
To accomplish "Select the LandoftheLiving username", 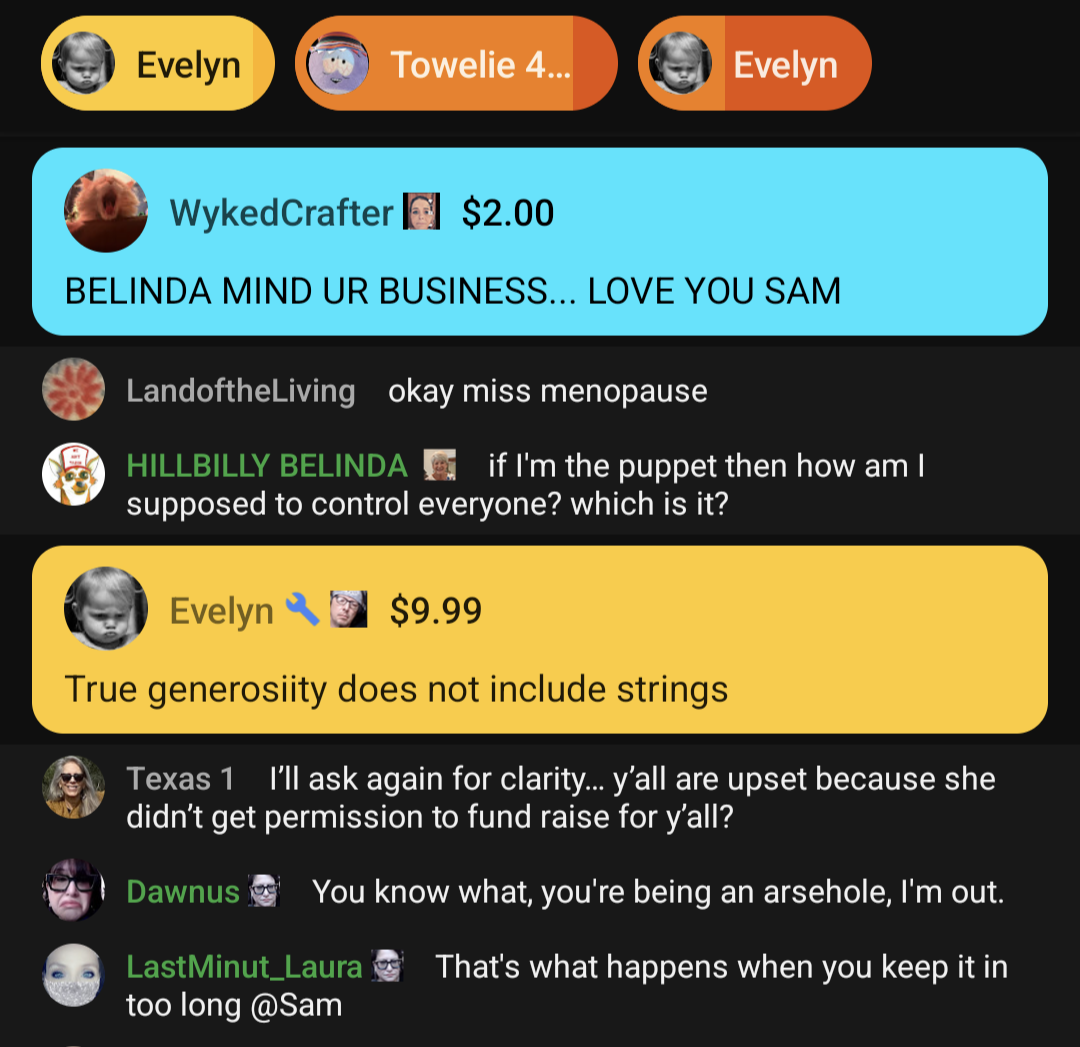I will (x=241, y=391).
